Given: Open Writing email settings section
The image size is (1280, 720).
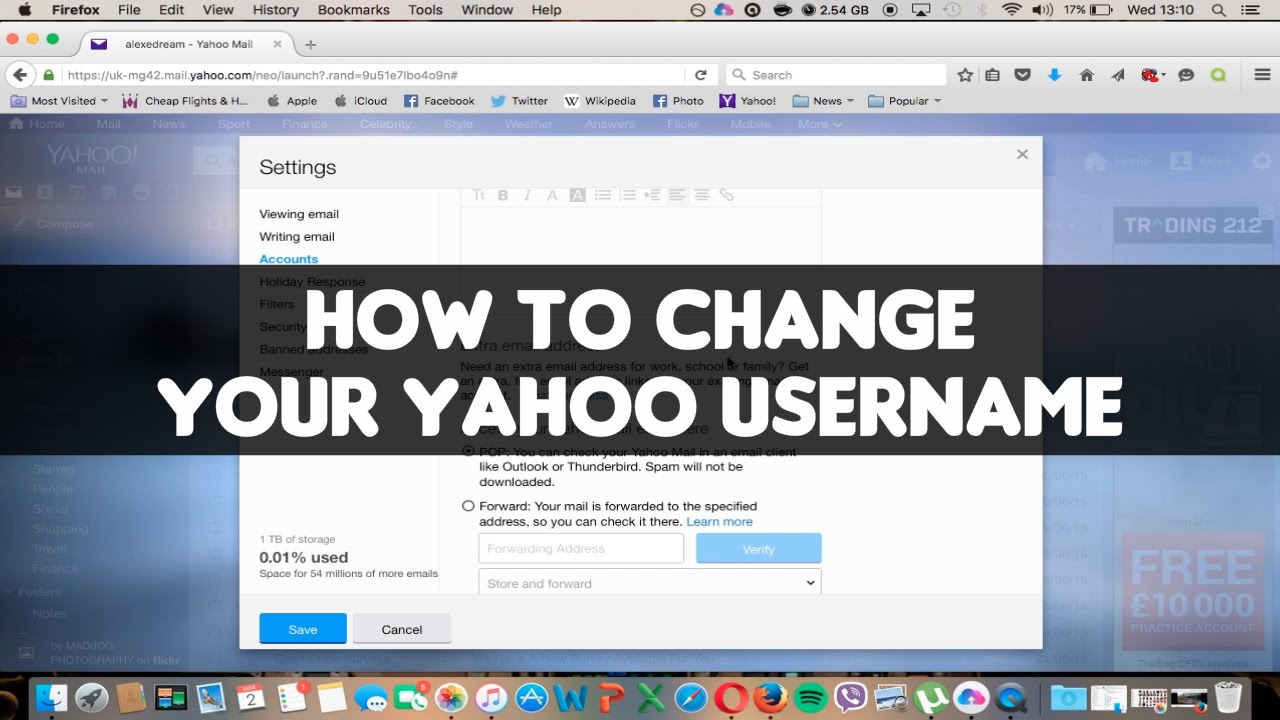Looking at the screenshot, I should coord(297,237).
